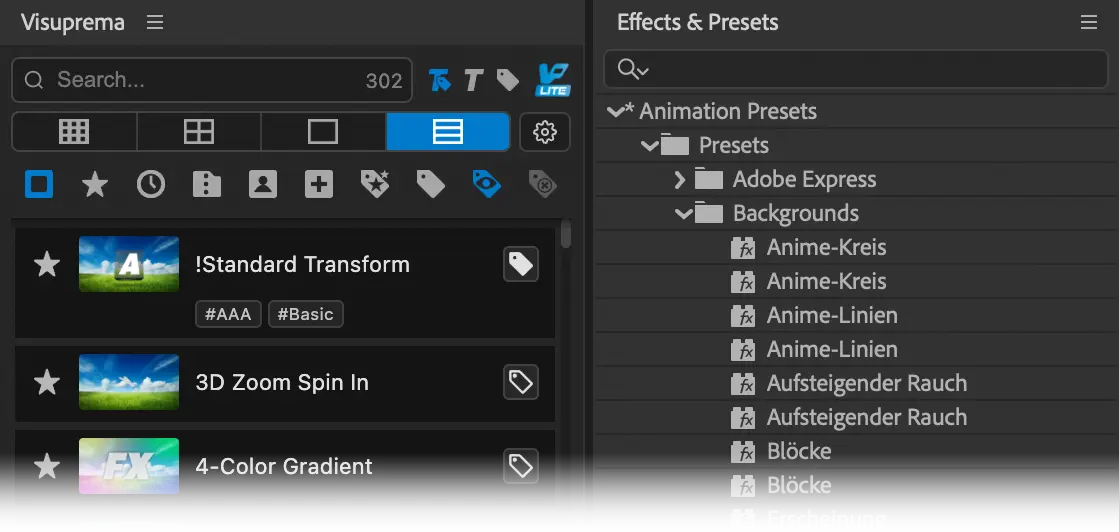Viewport: 1119px width, 532px height.
Task: Filter by recently used clock icon
Action: pos(151,184)
